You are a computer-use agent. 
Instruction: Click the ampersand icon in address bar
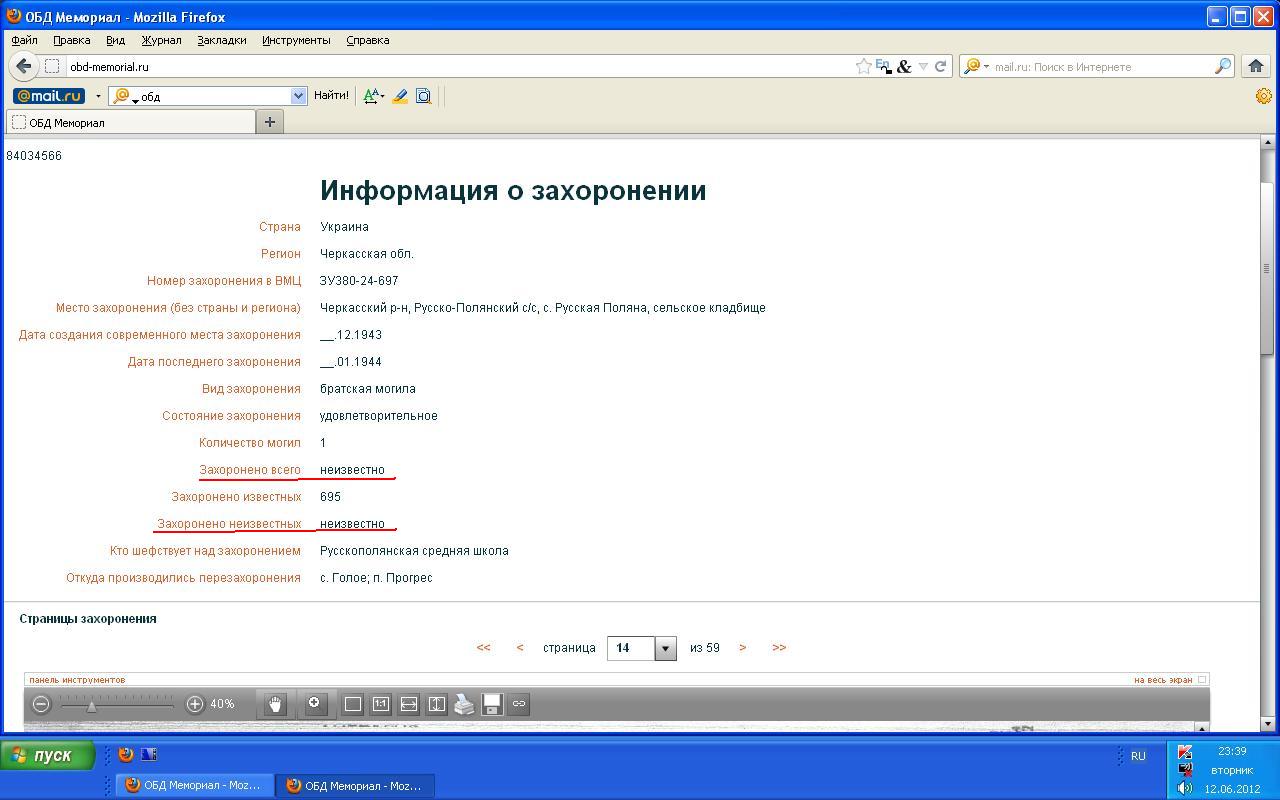904,66
